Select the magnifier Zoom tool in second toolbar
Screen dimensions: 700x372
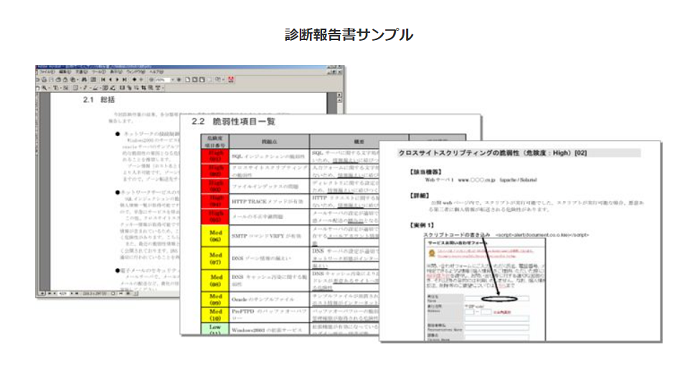coord(44,88)
